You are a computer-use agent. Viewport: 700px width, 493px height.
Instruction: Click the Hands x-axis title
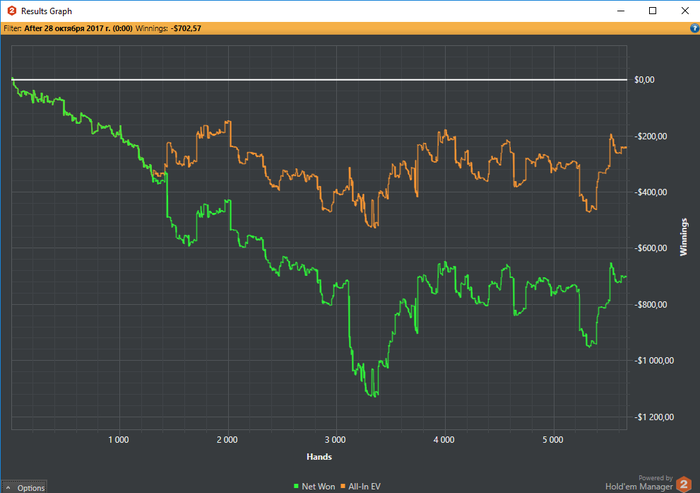(x=319, y=457)
